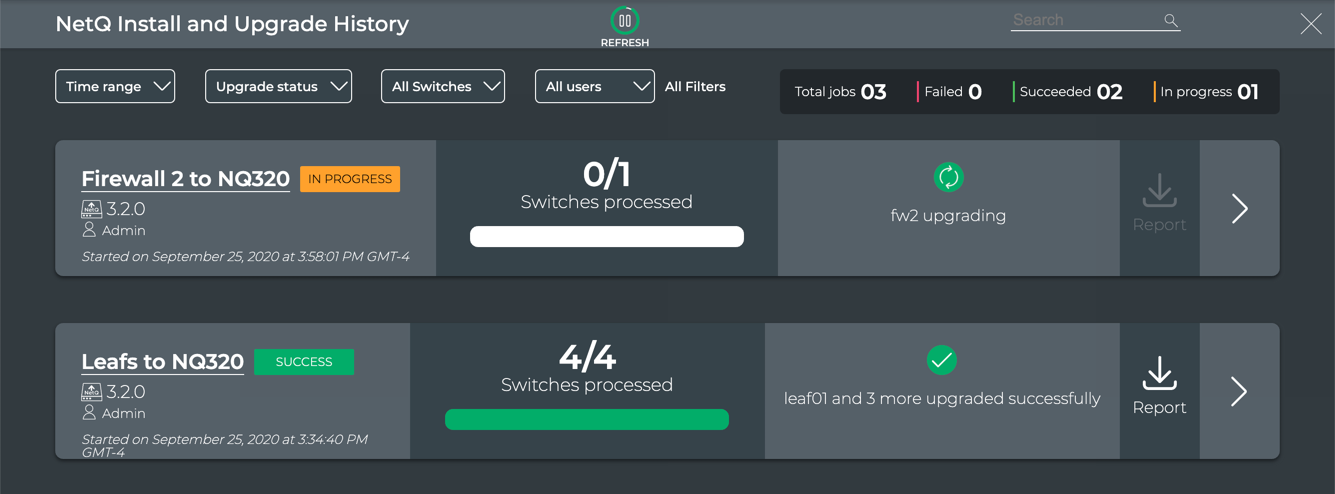The width and height of the screenshot is (1335, 494).
Task: Select the All users dropdown
Action: coord(595,87)
